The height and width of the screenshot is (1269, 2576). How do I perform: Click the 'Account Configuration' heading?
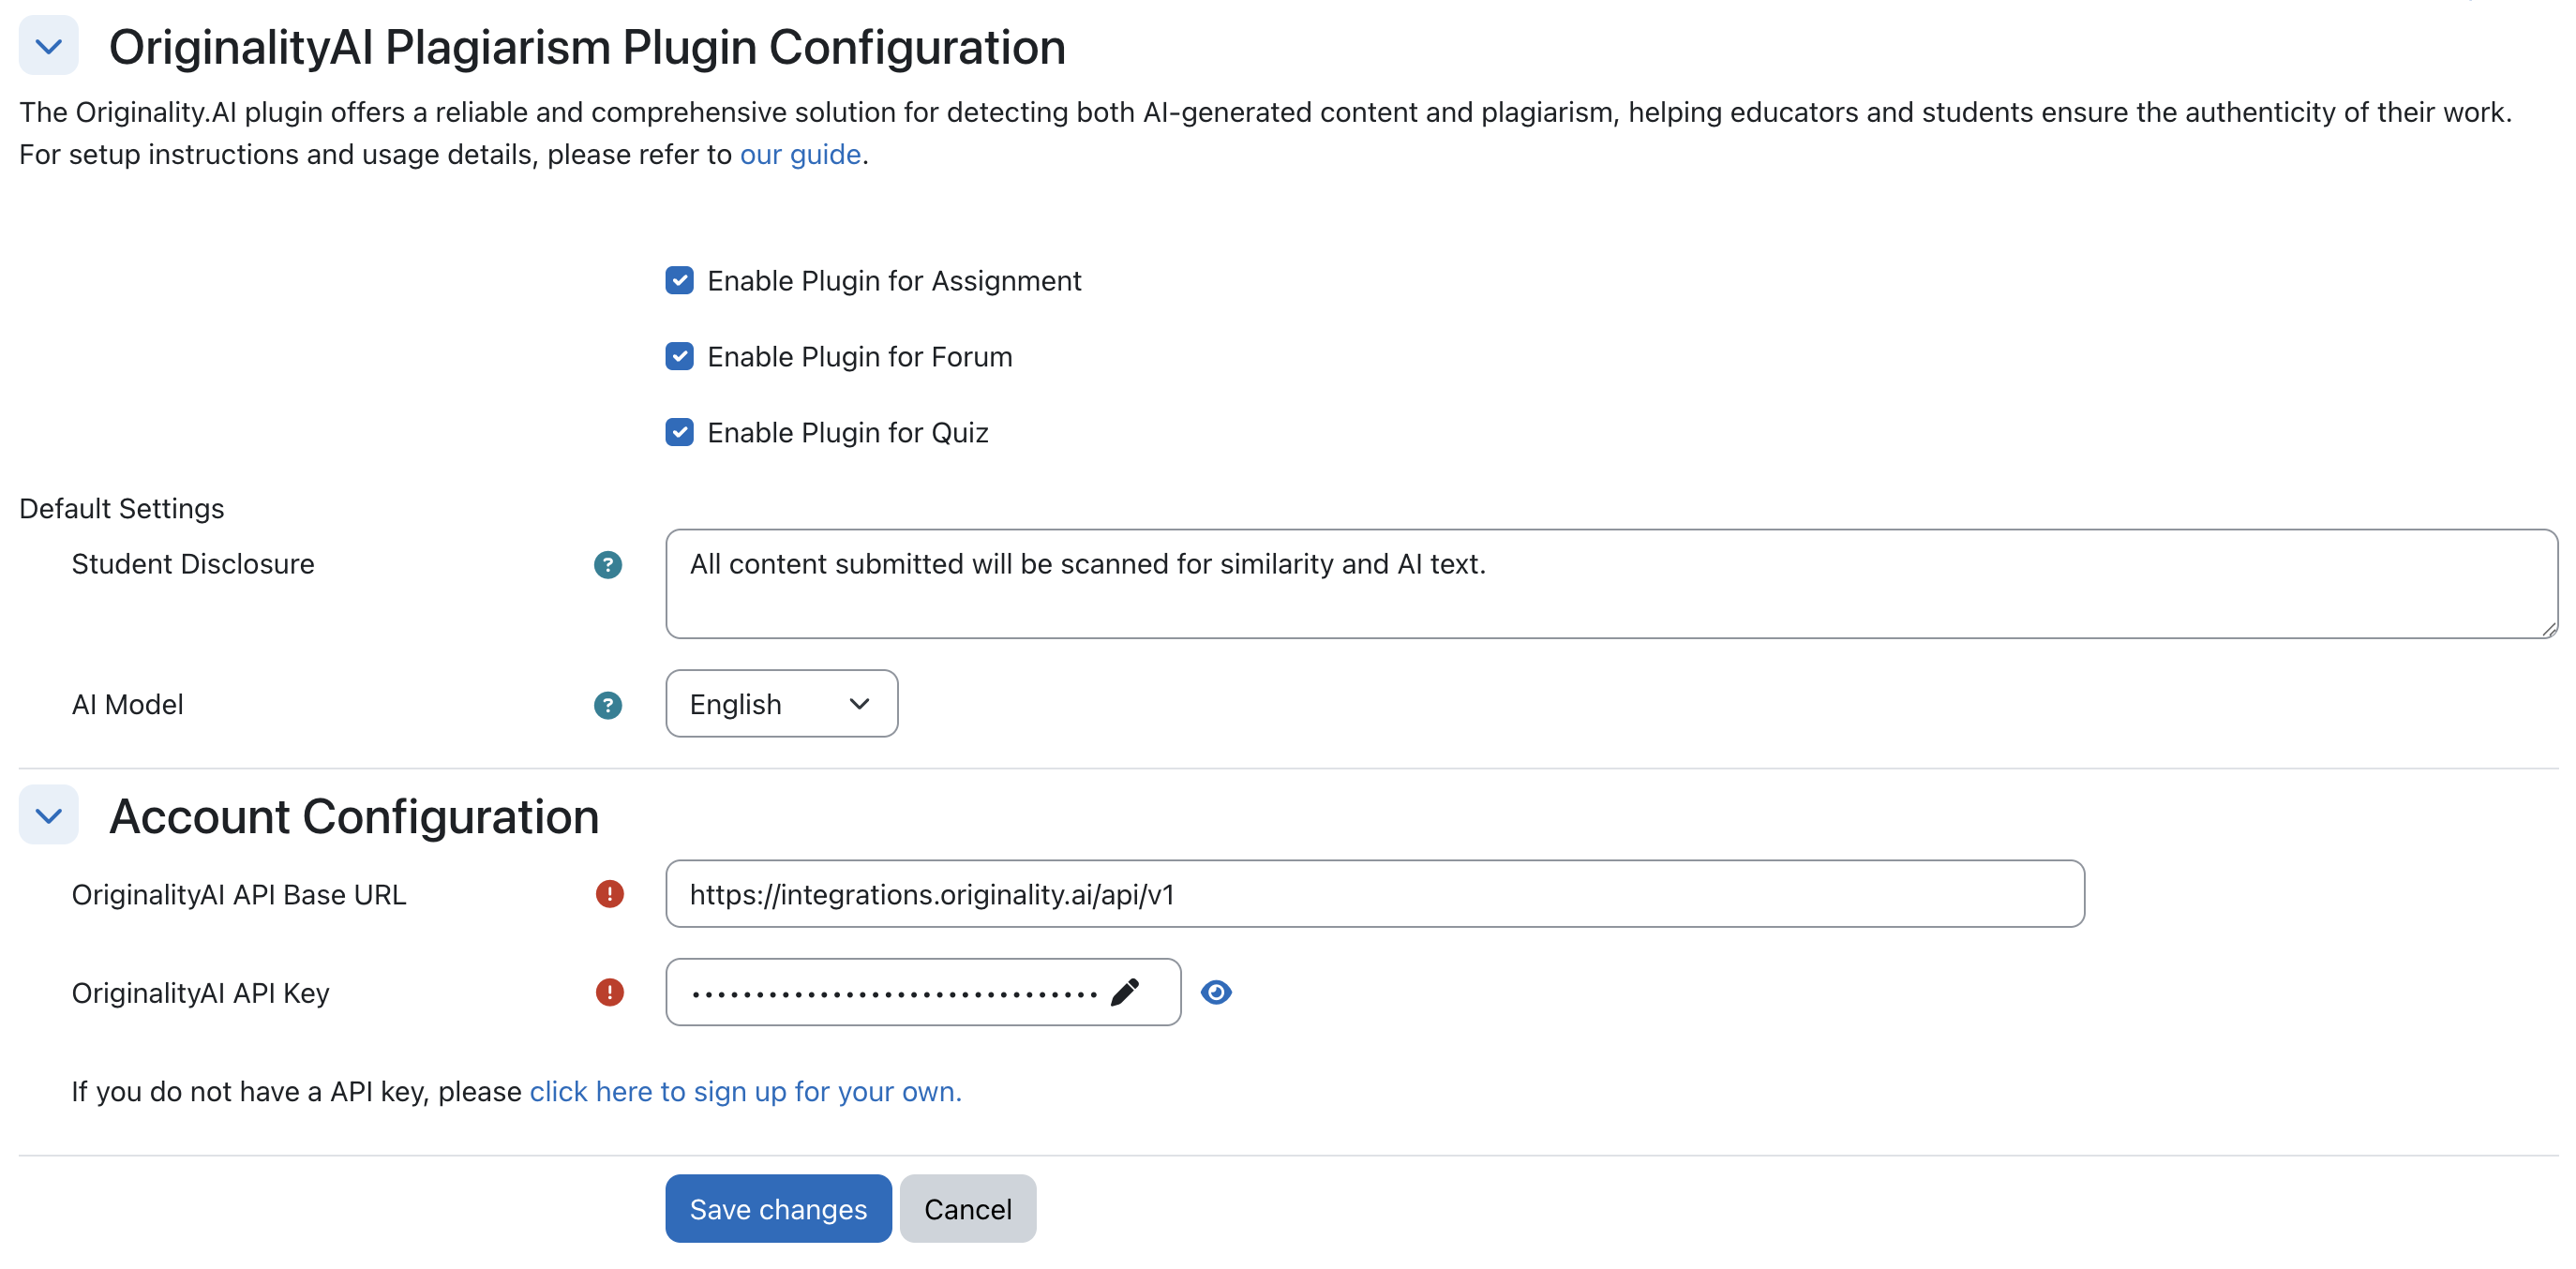[354, 816]
